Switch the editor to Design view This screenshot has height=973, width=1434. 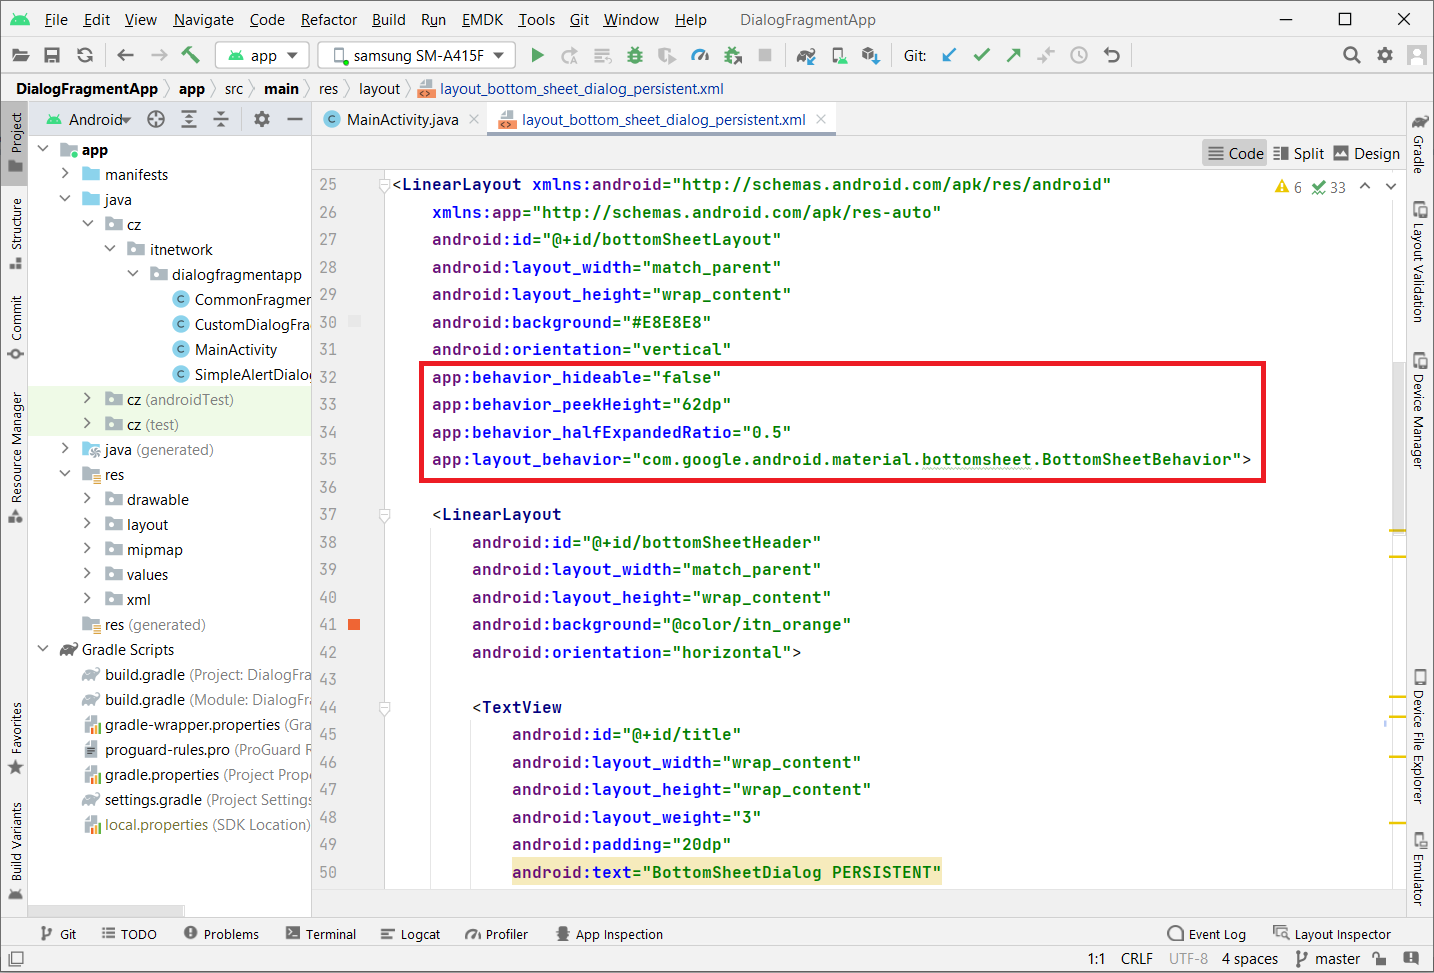coord(1366,153)
